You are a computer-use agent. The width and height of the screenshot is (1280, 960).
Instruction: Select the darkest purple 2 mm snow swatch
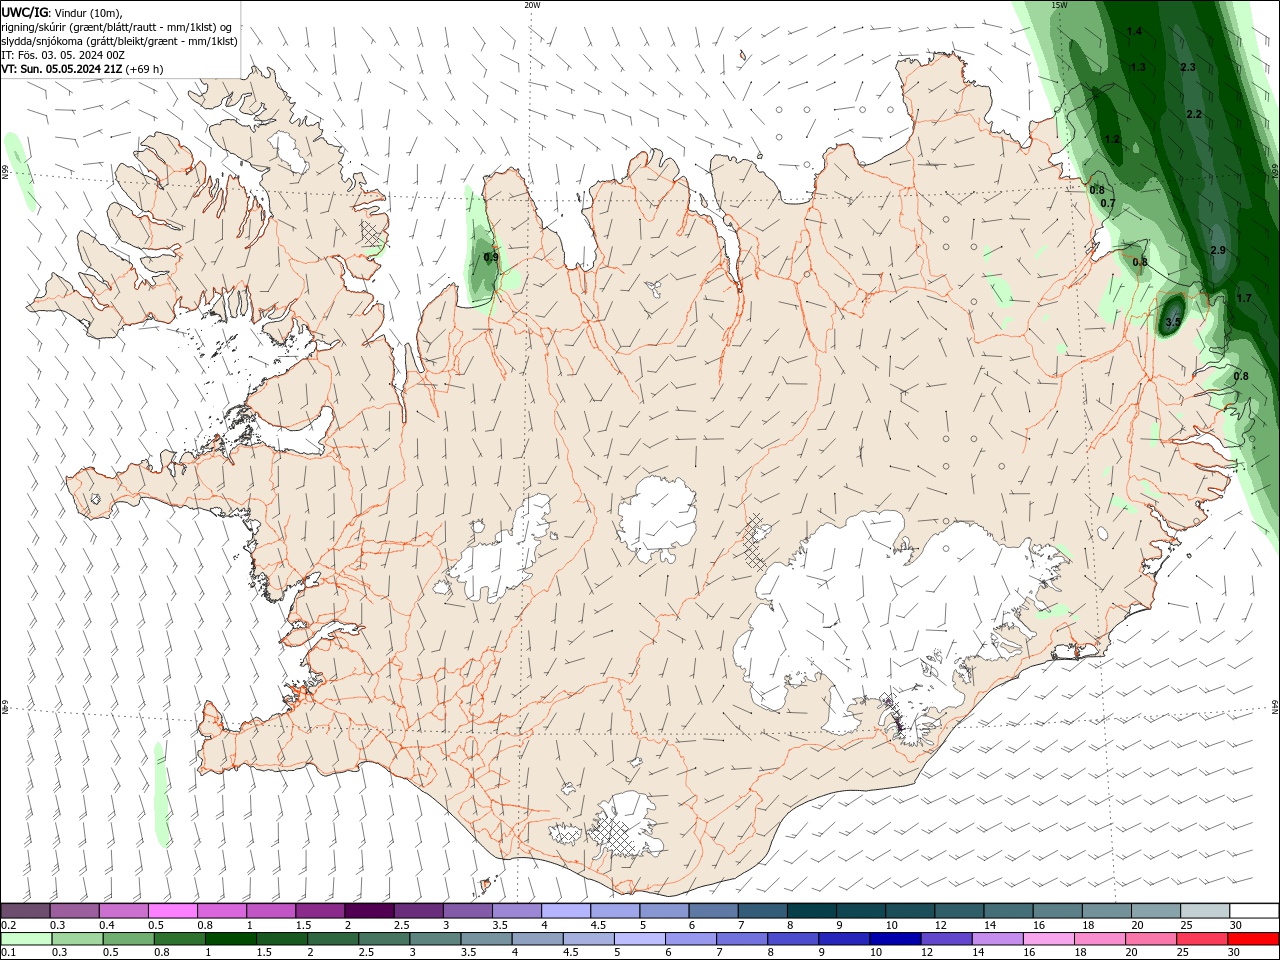[369, 911]
